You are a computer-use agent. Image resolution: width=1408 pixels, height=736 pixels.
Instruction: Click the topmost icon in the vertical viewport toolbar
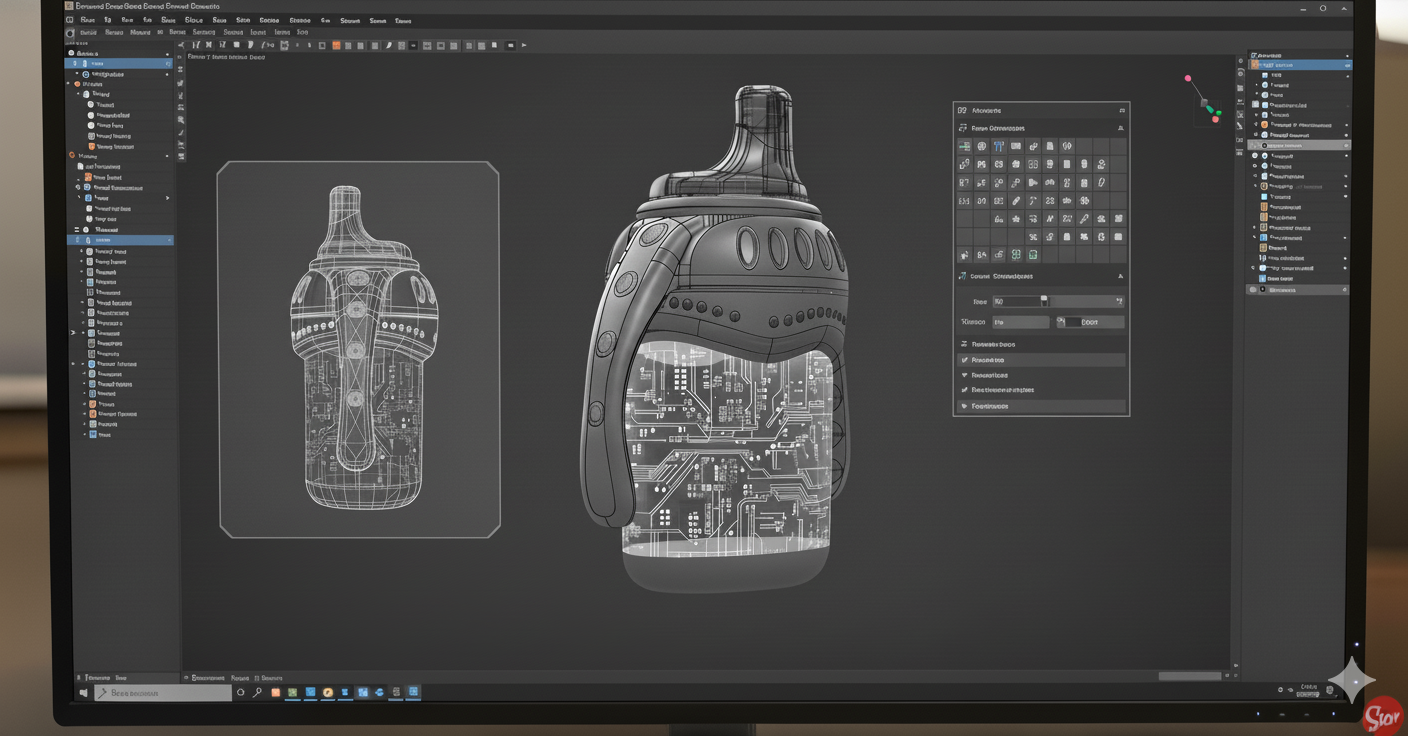click(181, 58)
